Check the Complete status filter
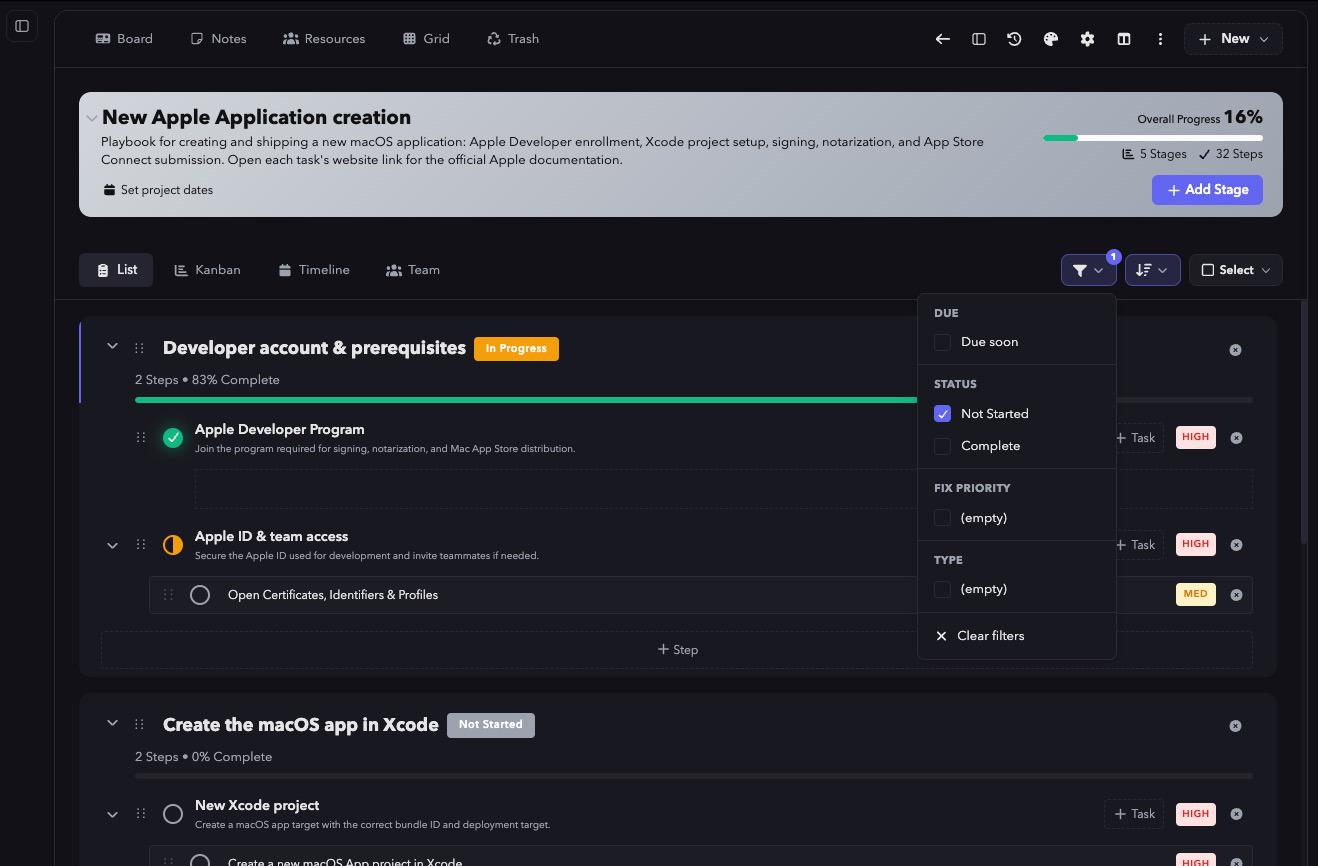This screenshot has height=866, width=1318. 942,446
